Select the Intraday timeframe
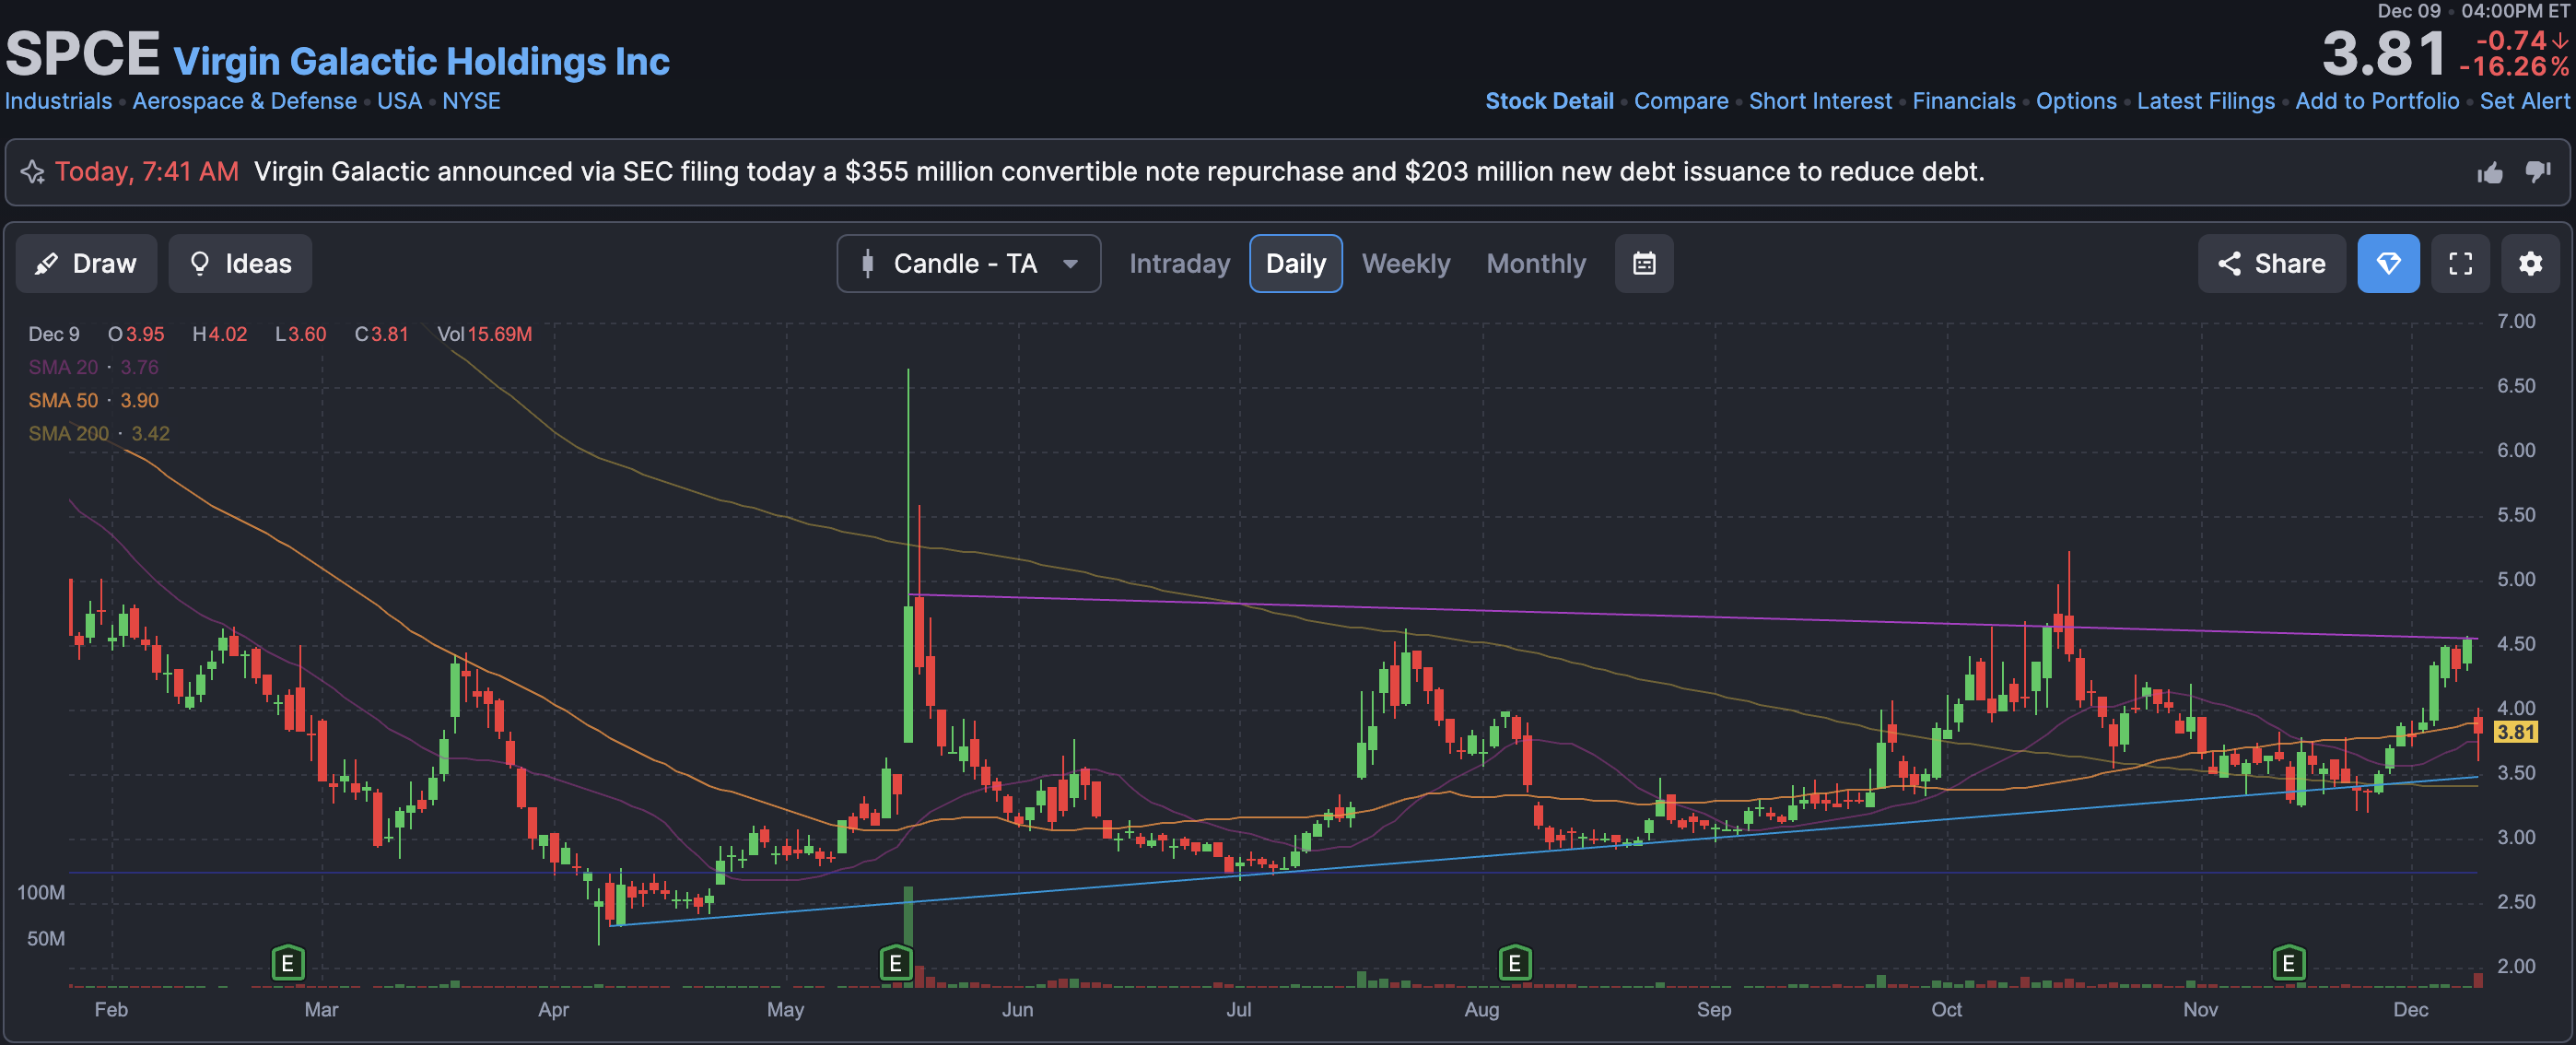 (x=1179, y=264)
